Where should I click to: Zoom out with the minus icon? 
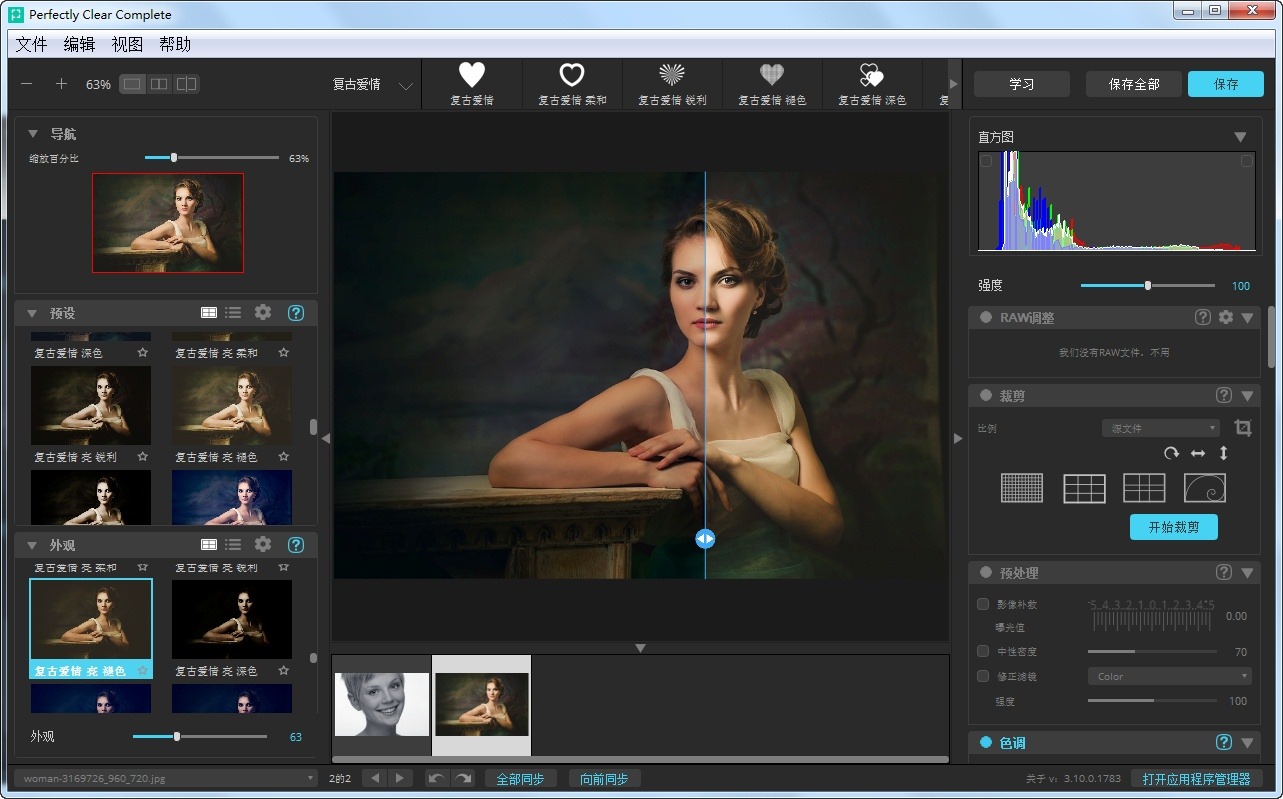pos(27,84)
